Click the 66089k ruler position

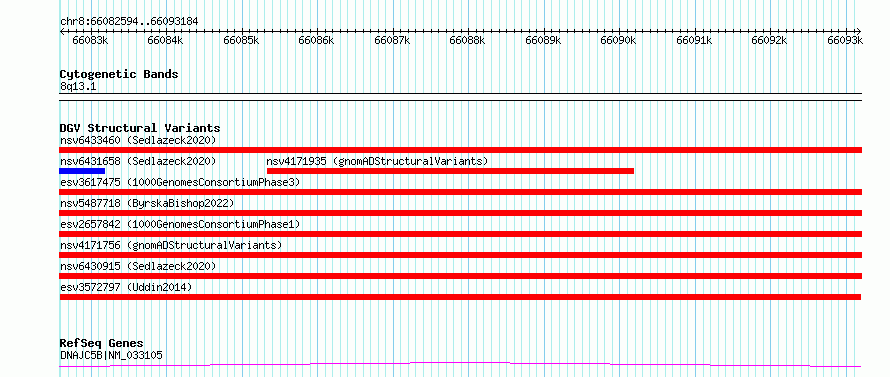point(544,40)
